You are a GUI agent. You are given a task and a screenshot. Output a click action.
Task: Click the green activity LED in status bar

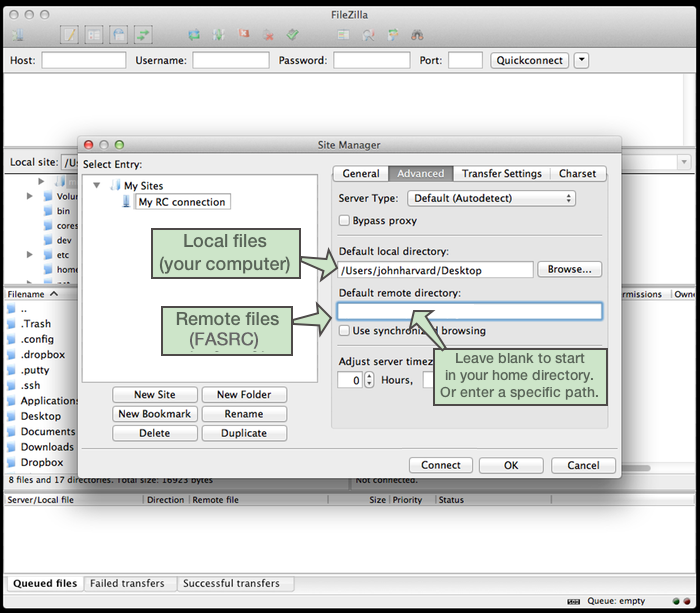click(676, 601)
